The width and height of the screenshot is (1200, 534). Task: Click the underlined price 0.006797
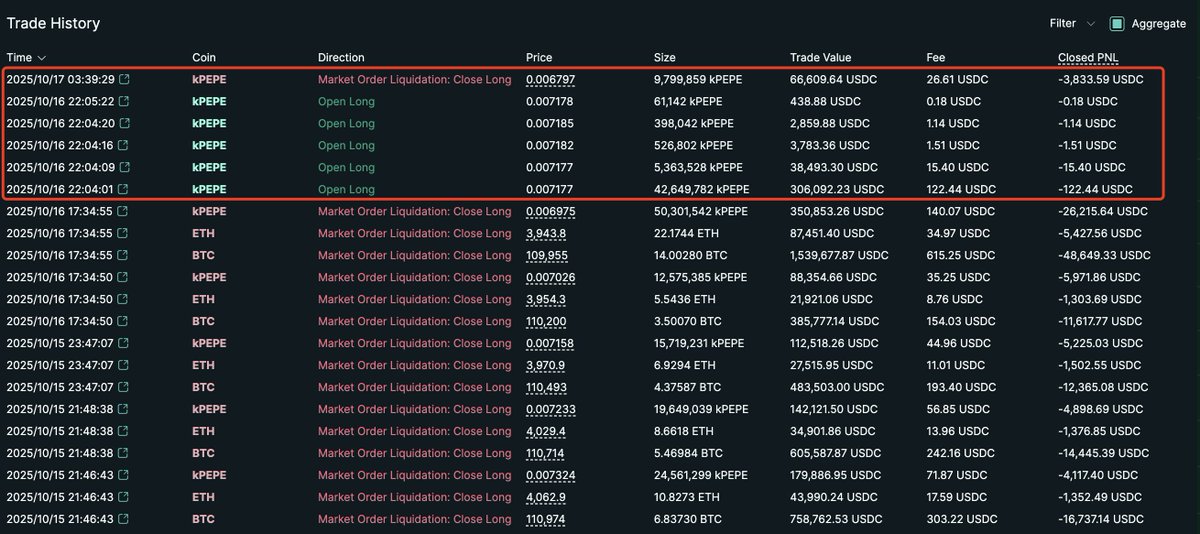coord(550,80)
